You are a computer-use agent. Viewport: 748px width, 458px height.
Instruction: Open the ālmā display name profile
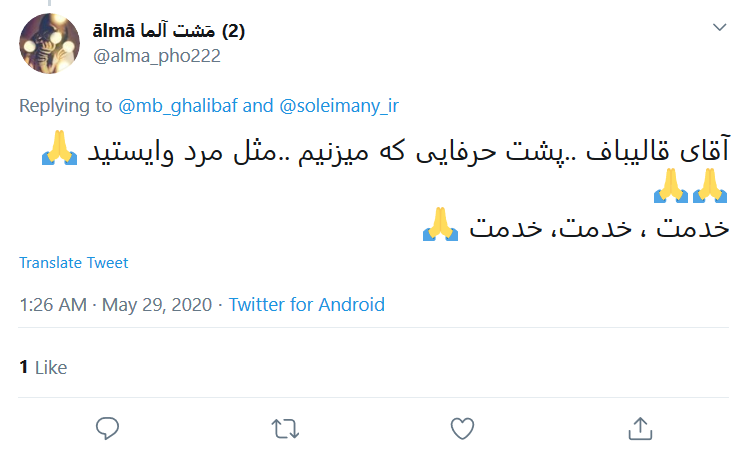169,31
